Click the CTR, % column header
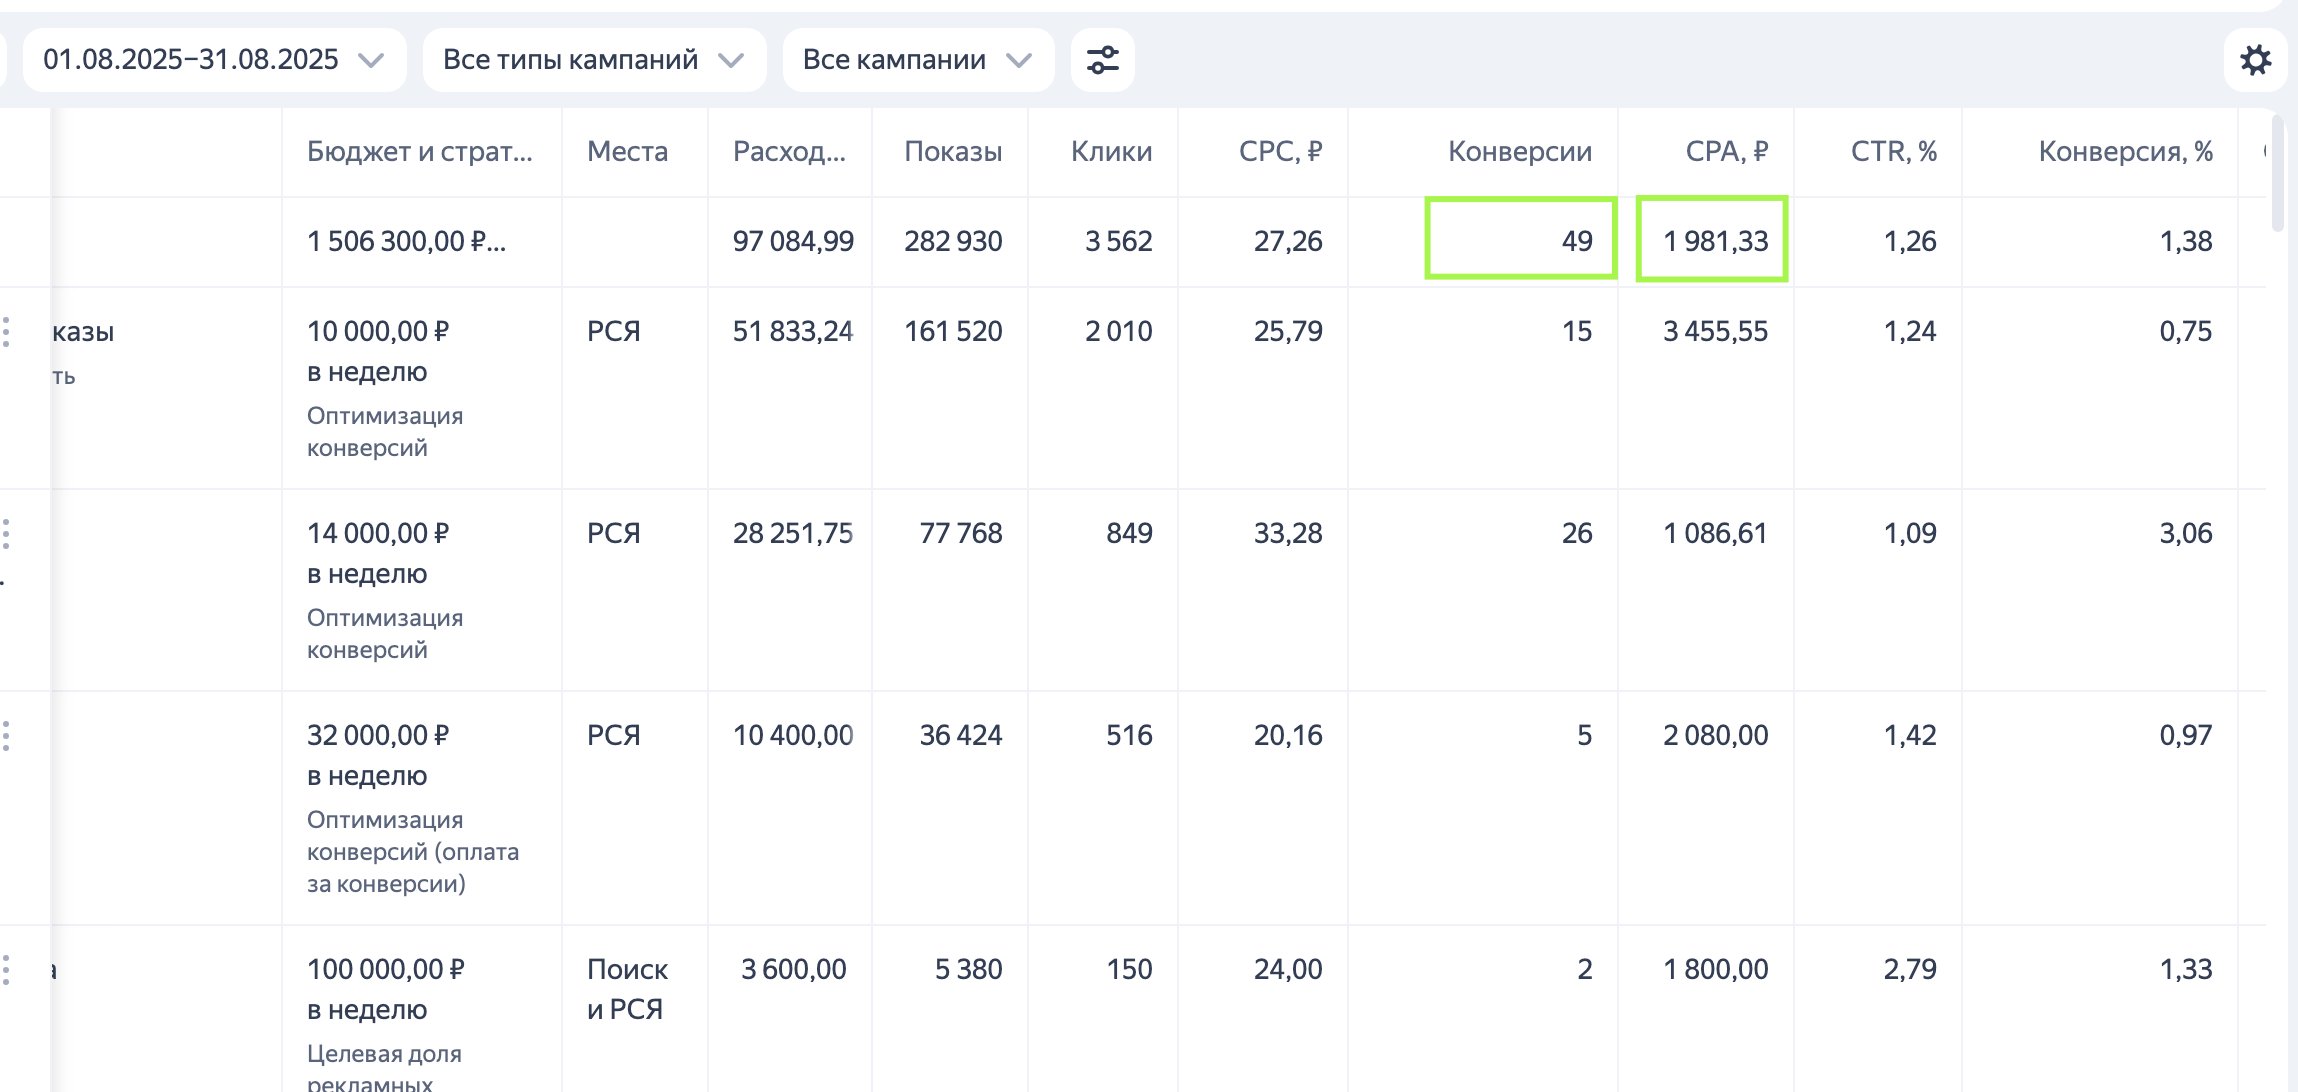 click(1893, 152)
